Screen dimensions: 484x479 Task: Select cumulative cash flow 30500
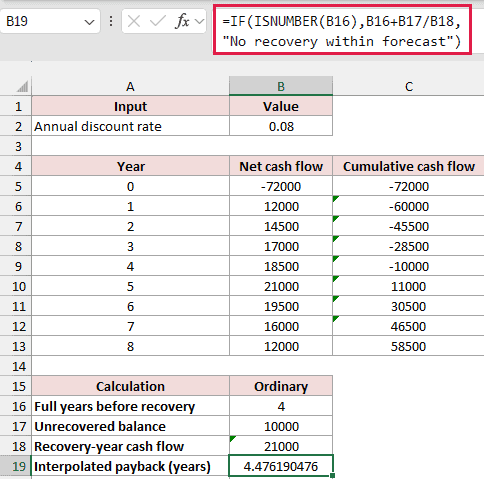click(x=408, y=306)
